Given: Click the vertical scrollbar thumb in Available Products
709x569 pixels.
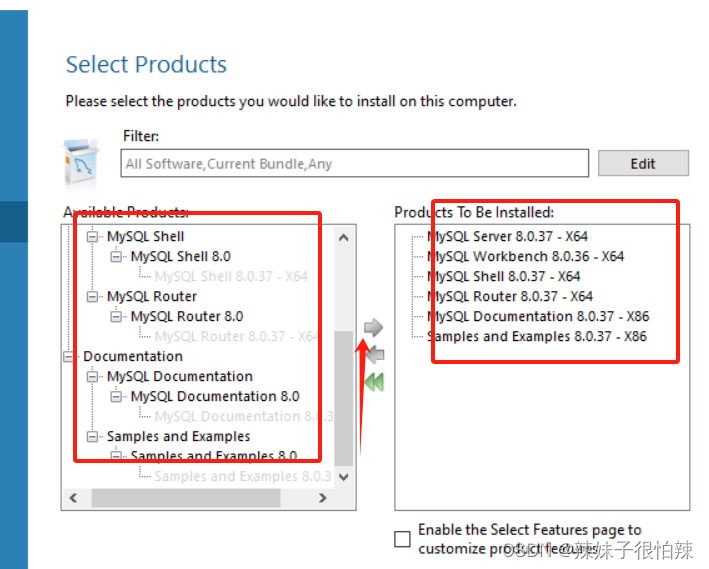Looking at the screenshot, I should [x=344, y=398].
